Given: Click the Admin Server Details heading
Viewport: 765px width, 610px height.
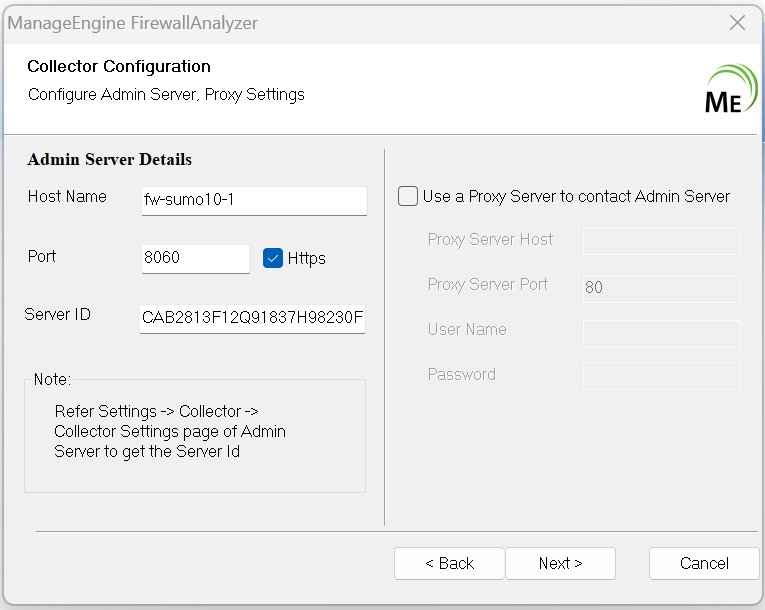Looking at the screenshot, I should tap(110, 160).
